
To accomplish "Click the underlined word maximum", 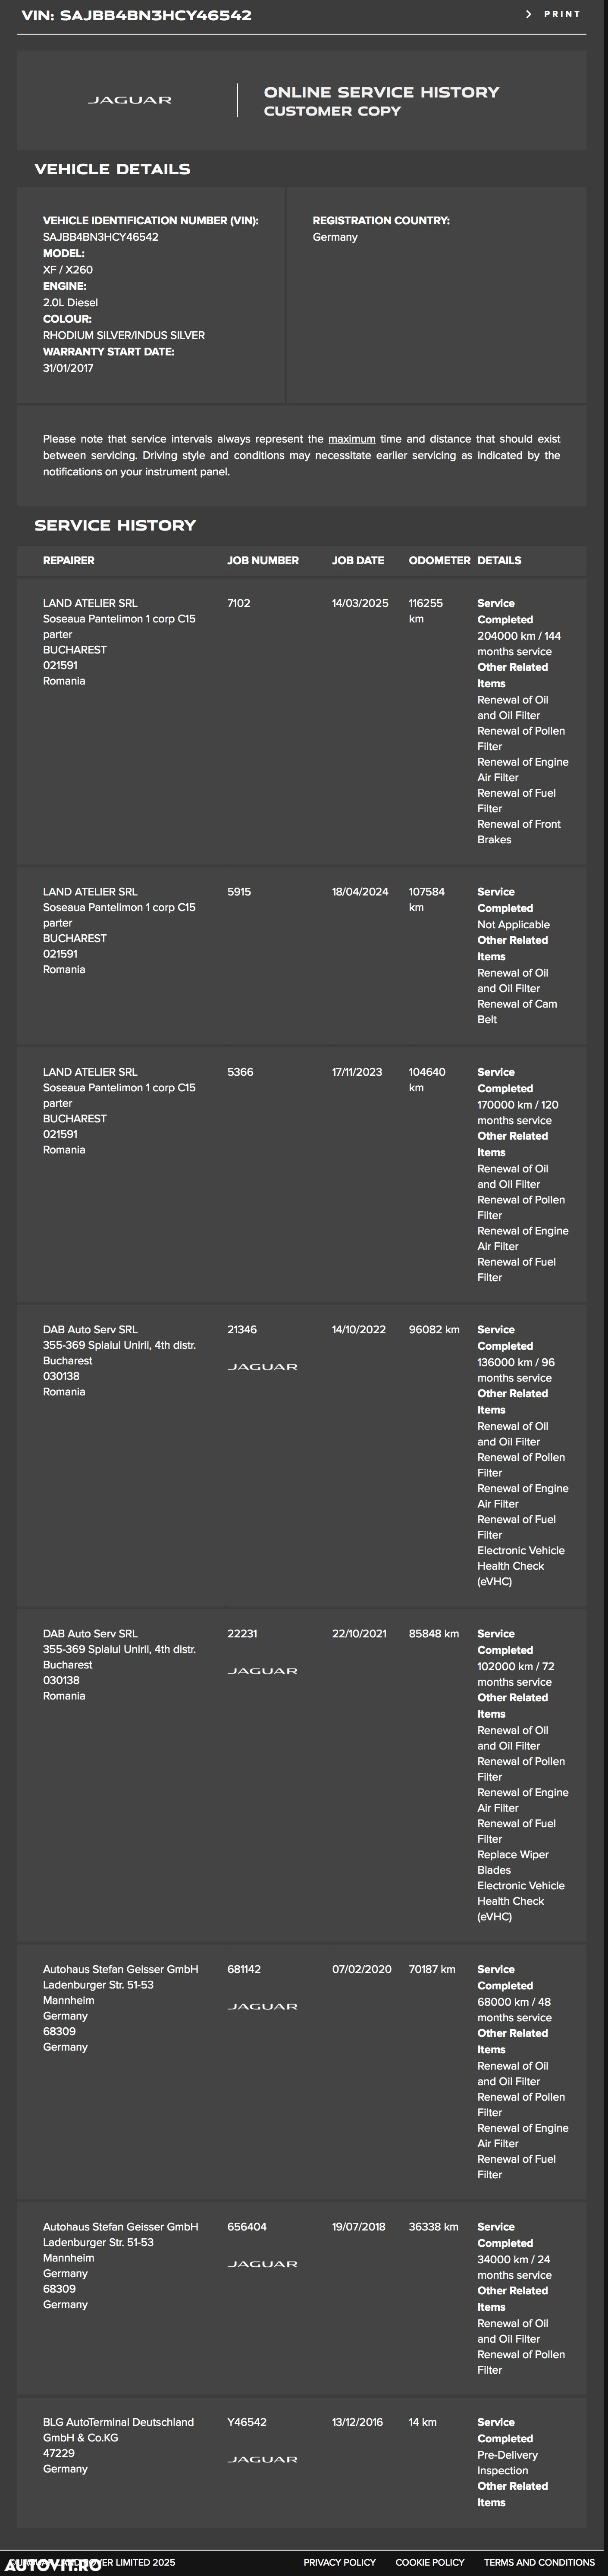I will 352,439.
